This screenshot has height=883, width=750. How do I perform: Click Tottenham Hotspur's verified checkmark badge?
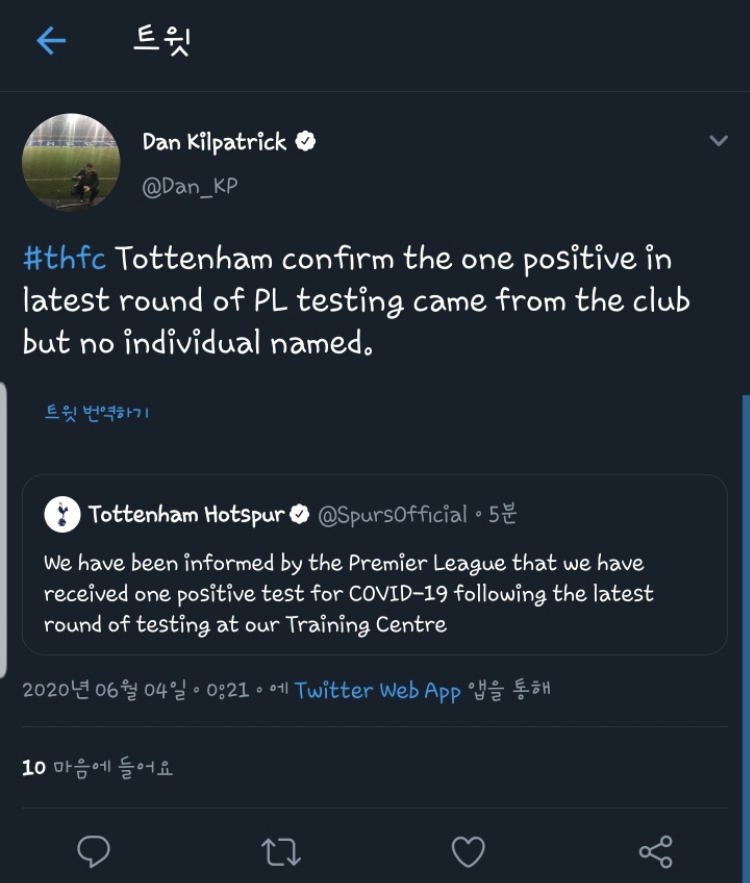click(x=299, y=515)
